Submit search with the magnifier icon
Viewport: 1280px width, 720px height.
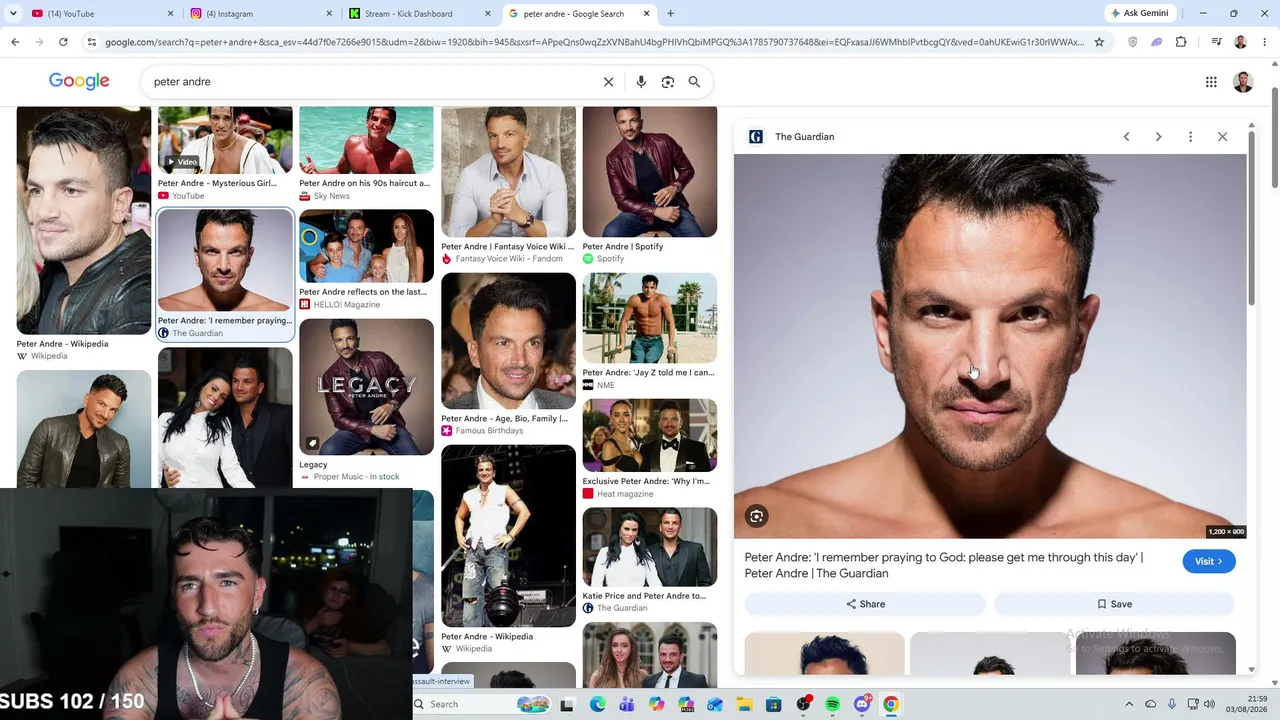(x=694, y=82)
